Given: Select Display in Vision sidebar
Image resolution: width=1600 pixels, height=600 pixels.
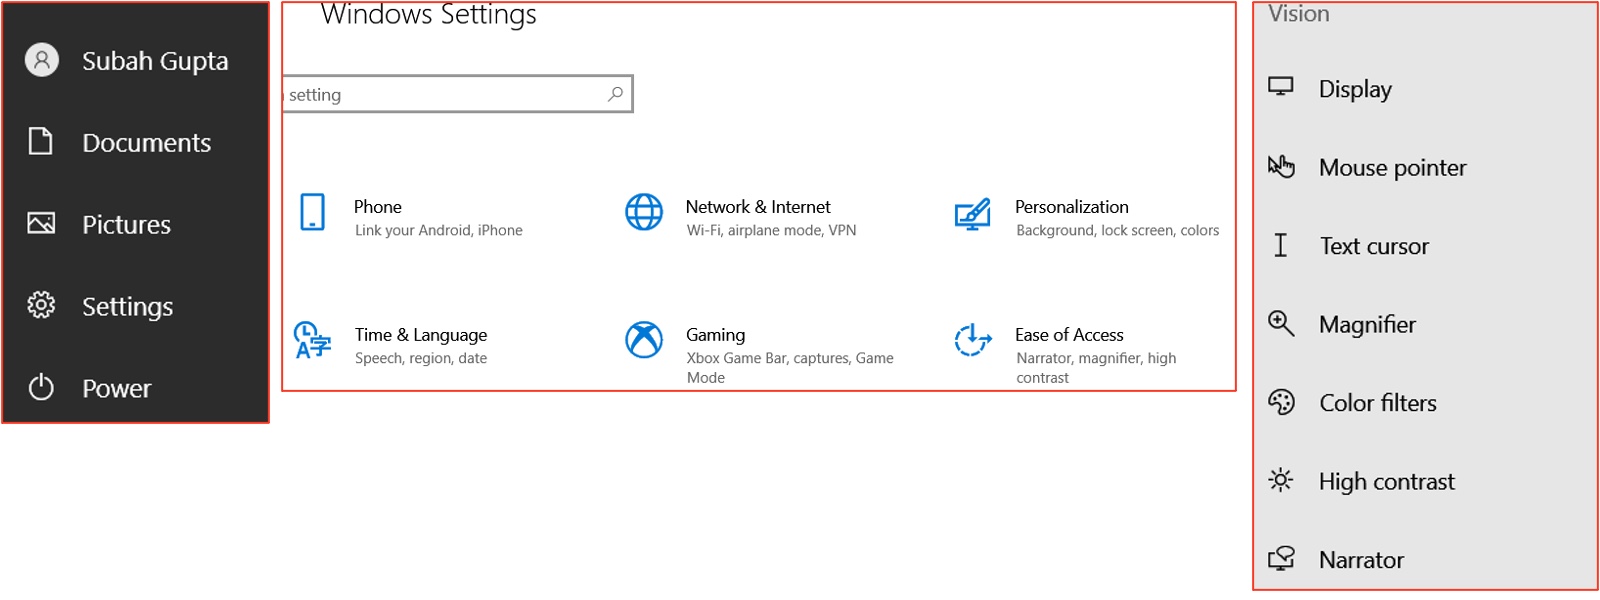Looking at the screenshot, I should click(1425, 89).
